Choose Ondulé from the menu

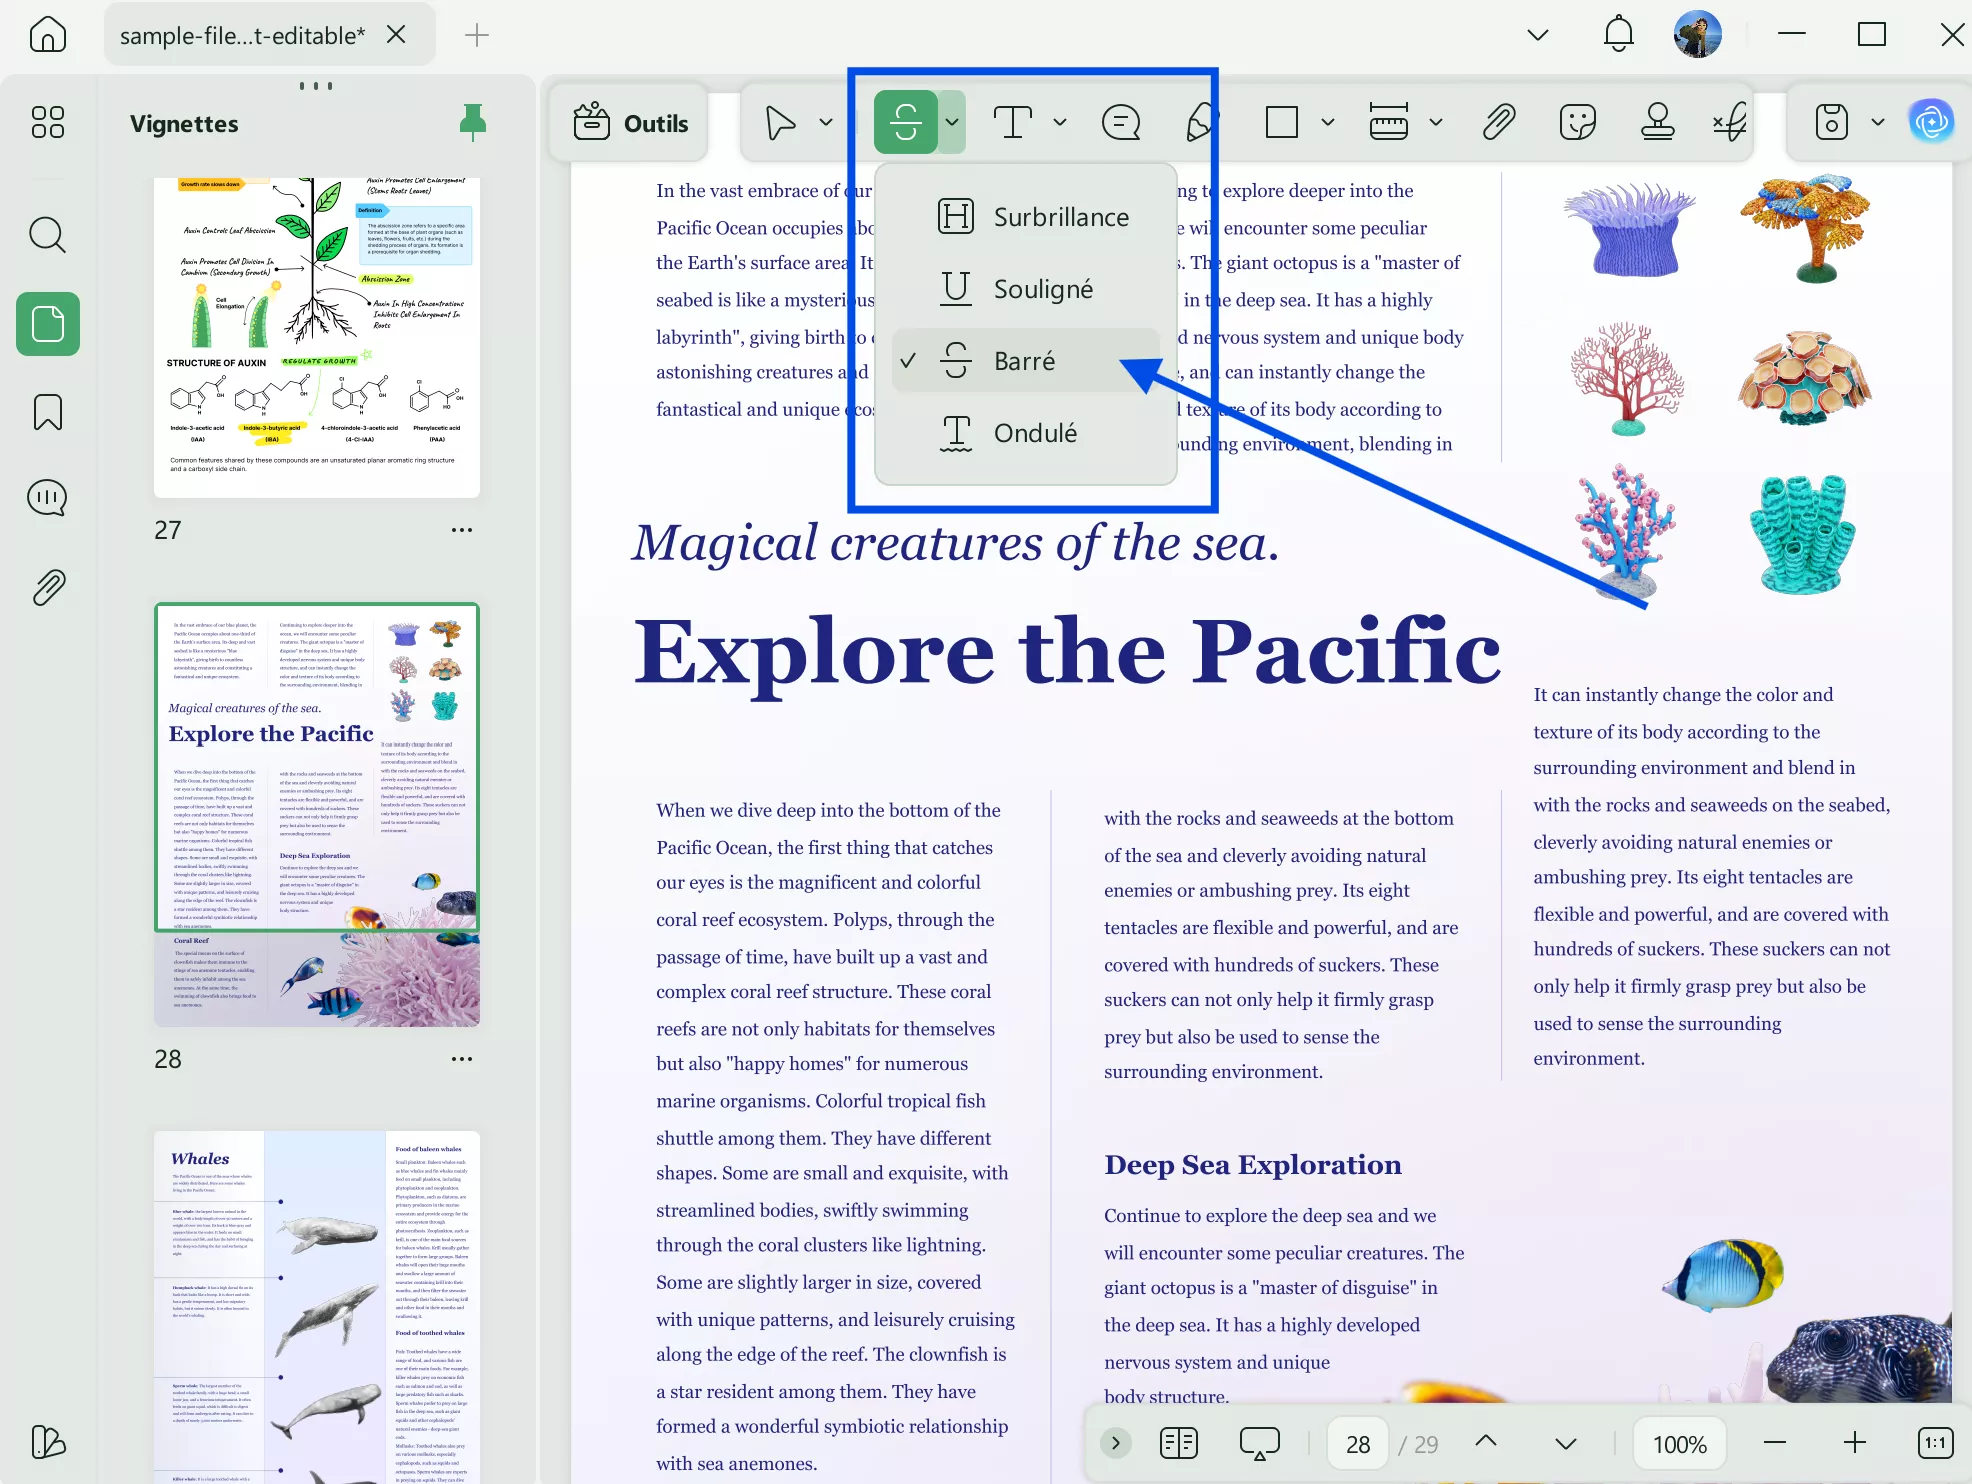coord(1035,433)
